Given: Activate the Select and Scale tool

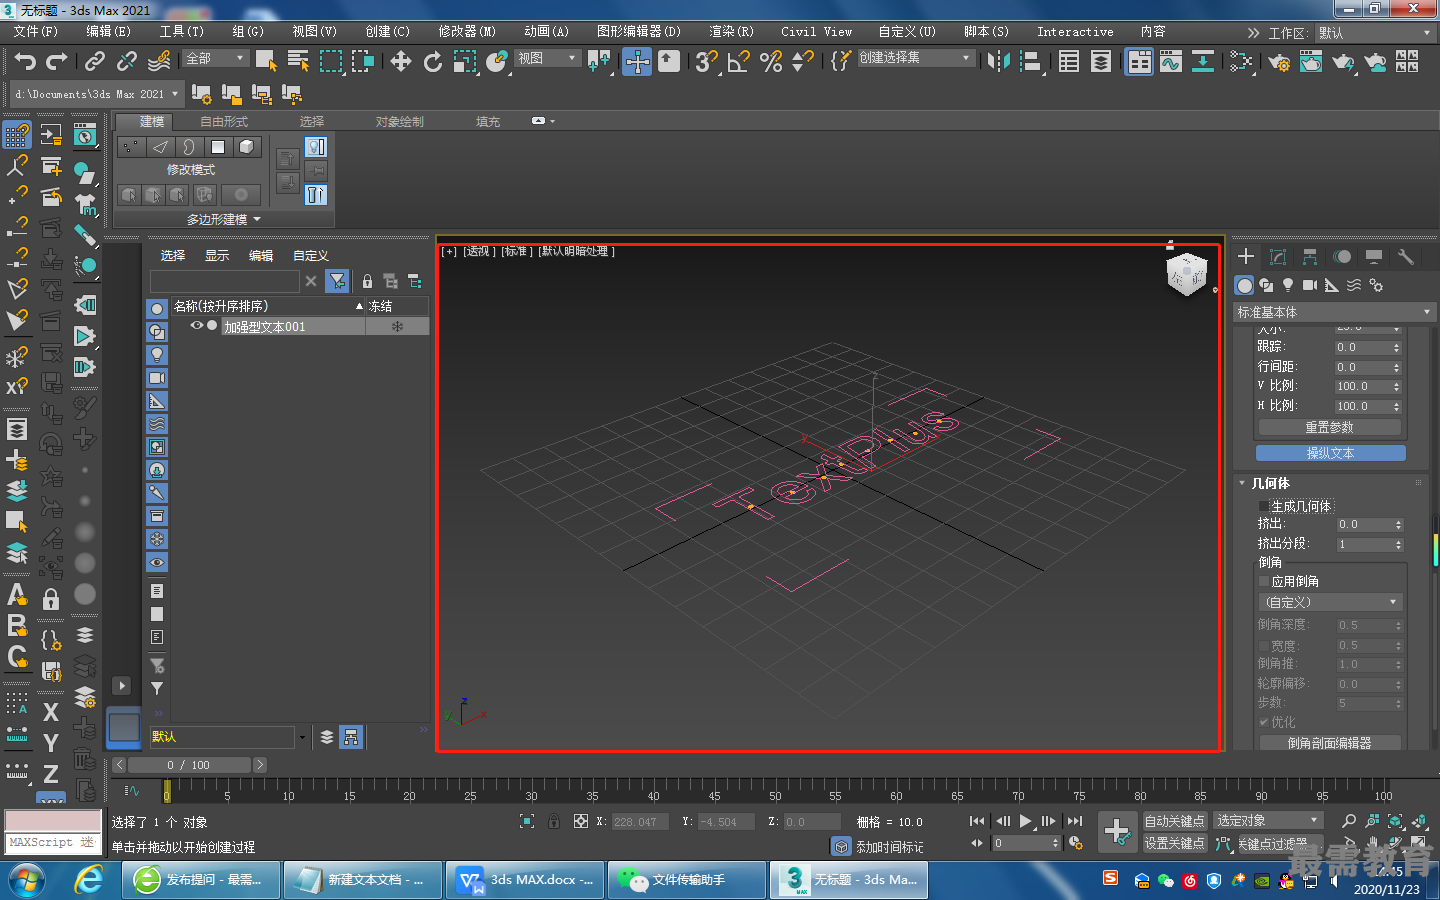Looking at the screenshot, I should pyautogui.click(x=464, y=61).
